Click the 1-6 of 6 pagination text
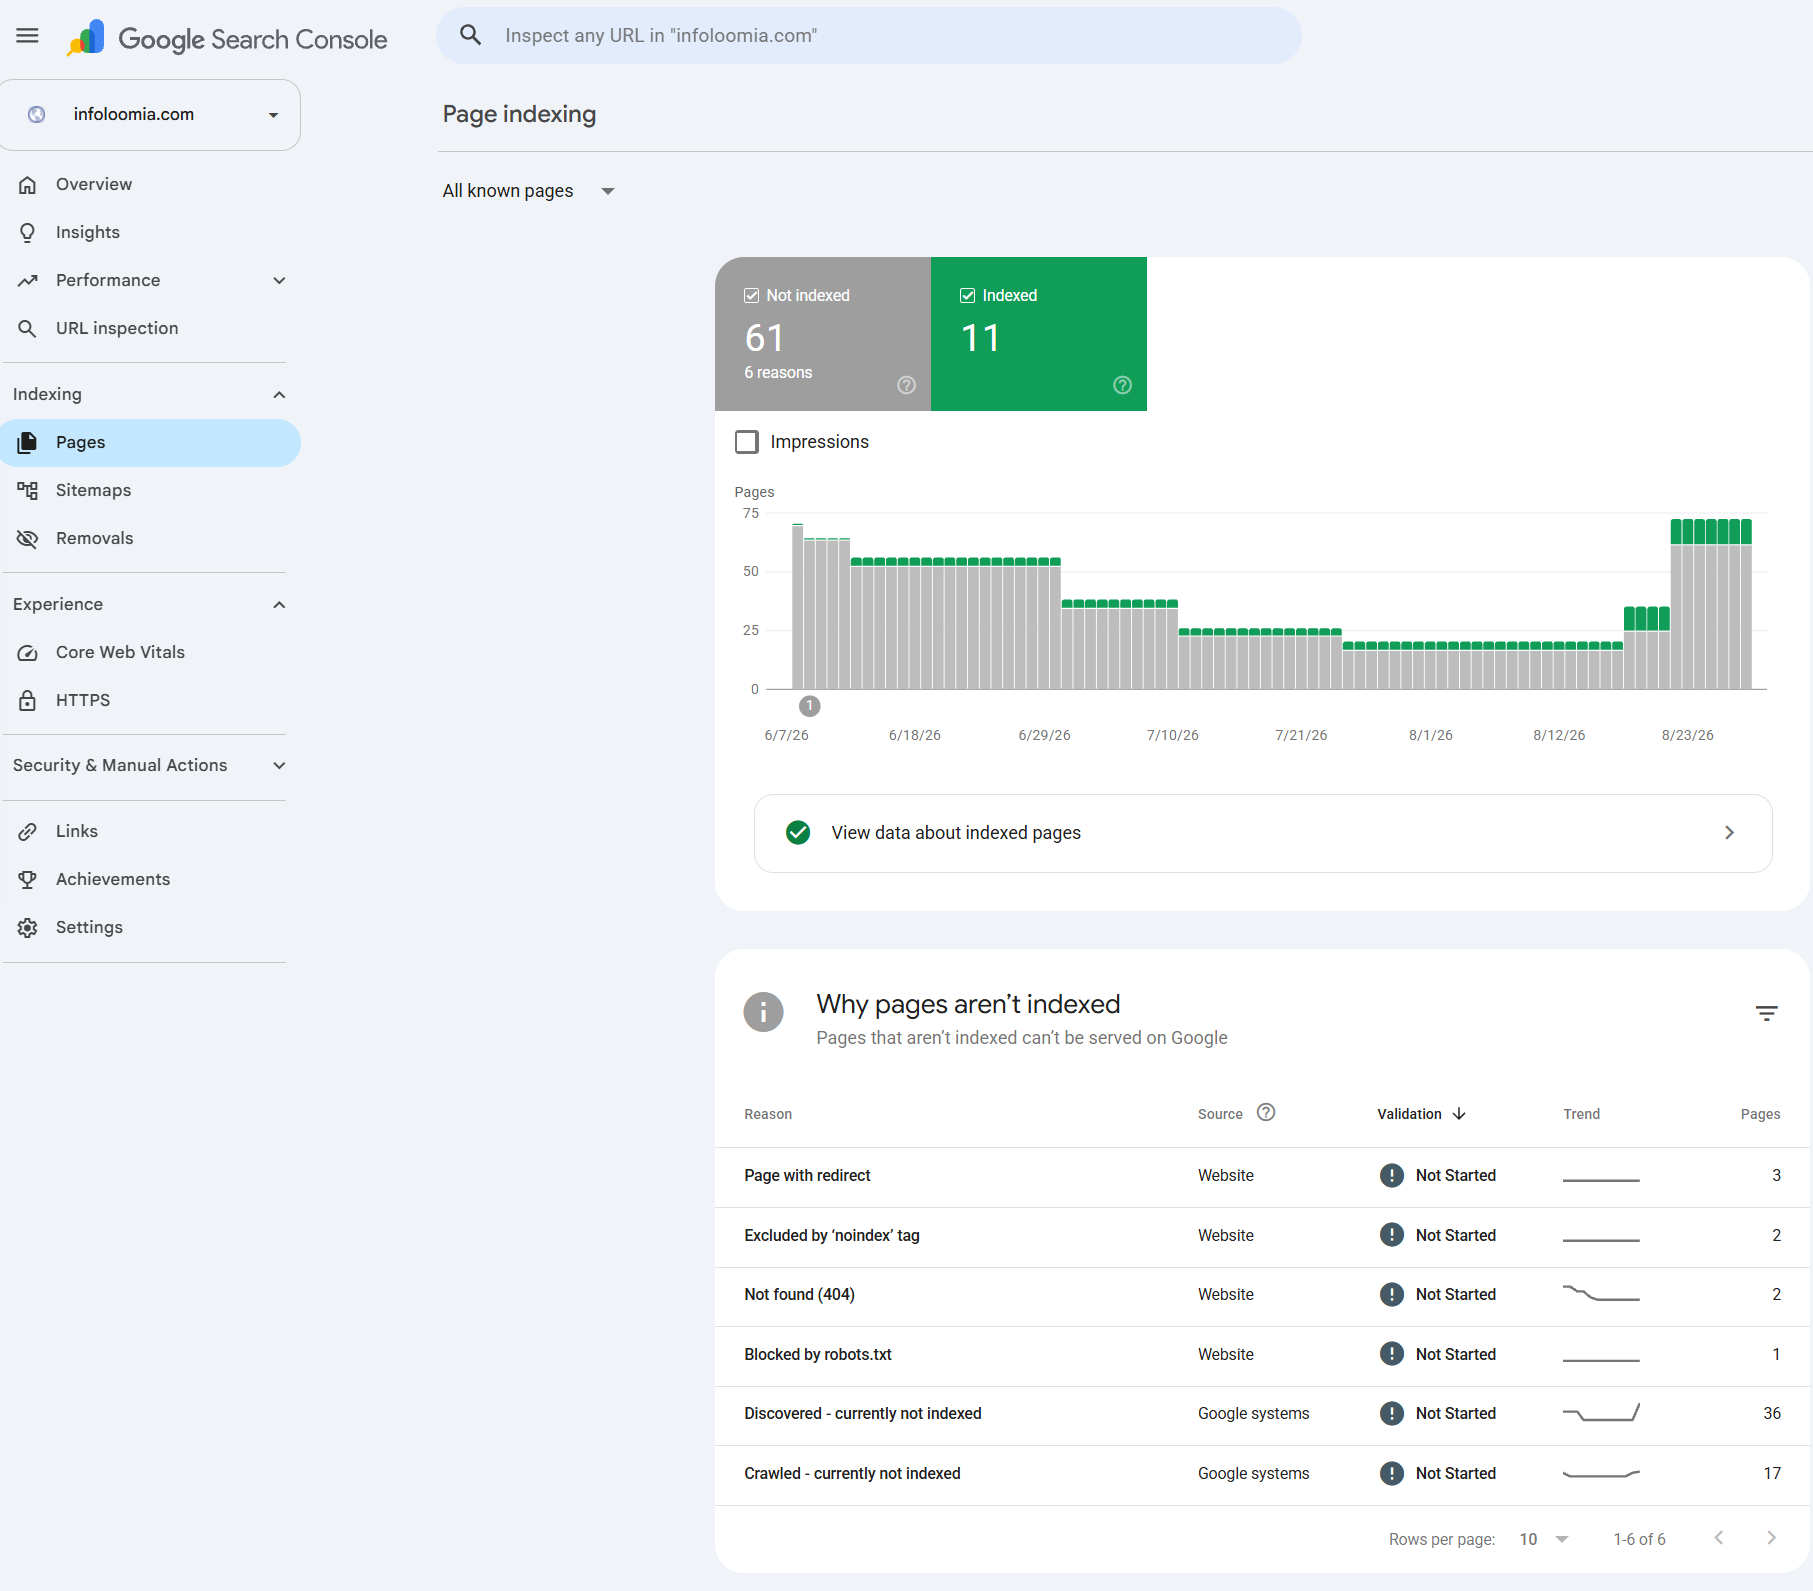Viewport: 1813px width, 1591px height. tap(1640, 1539)
